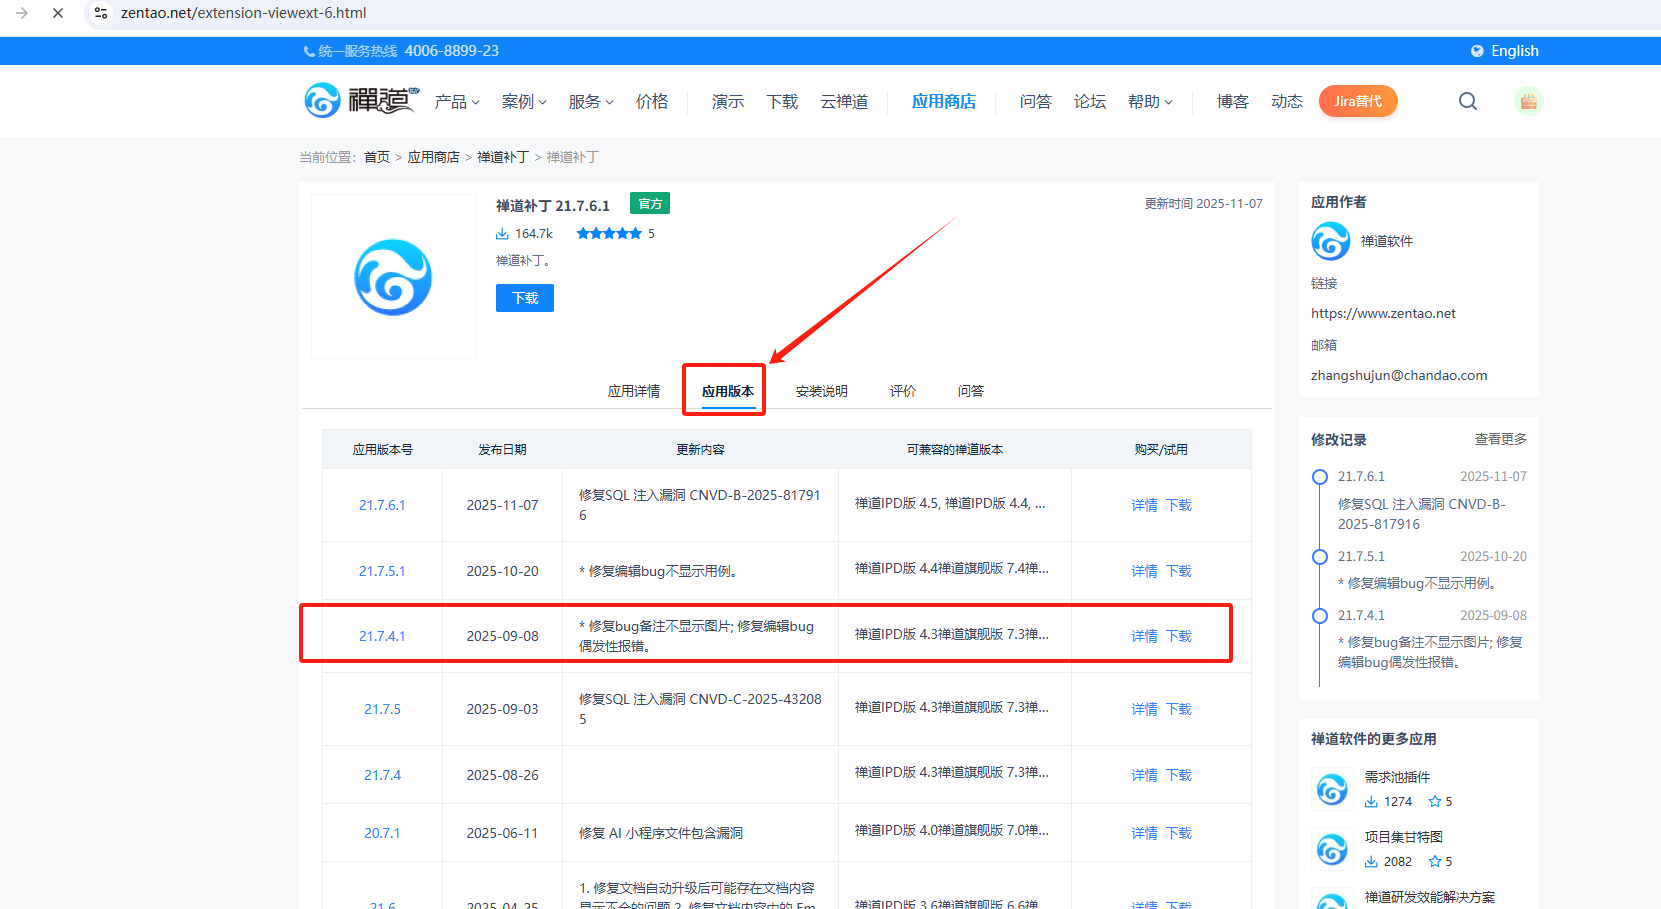Click the Jira替代 orange button
The width and height of the screenshot is (1661, 909).
pyautogui.click(x=1357, y=101)
